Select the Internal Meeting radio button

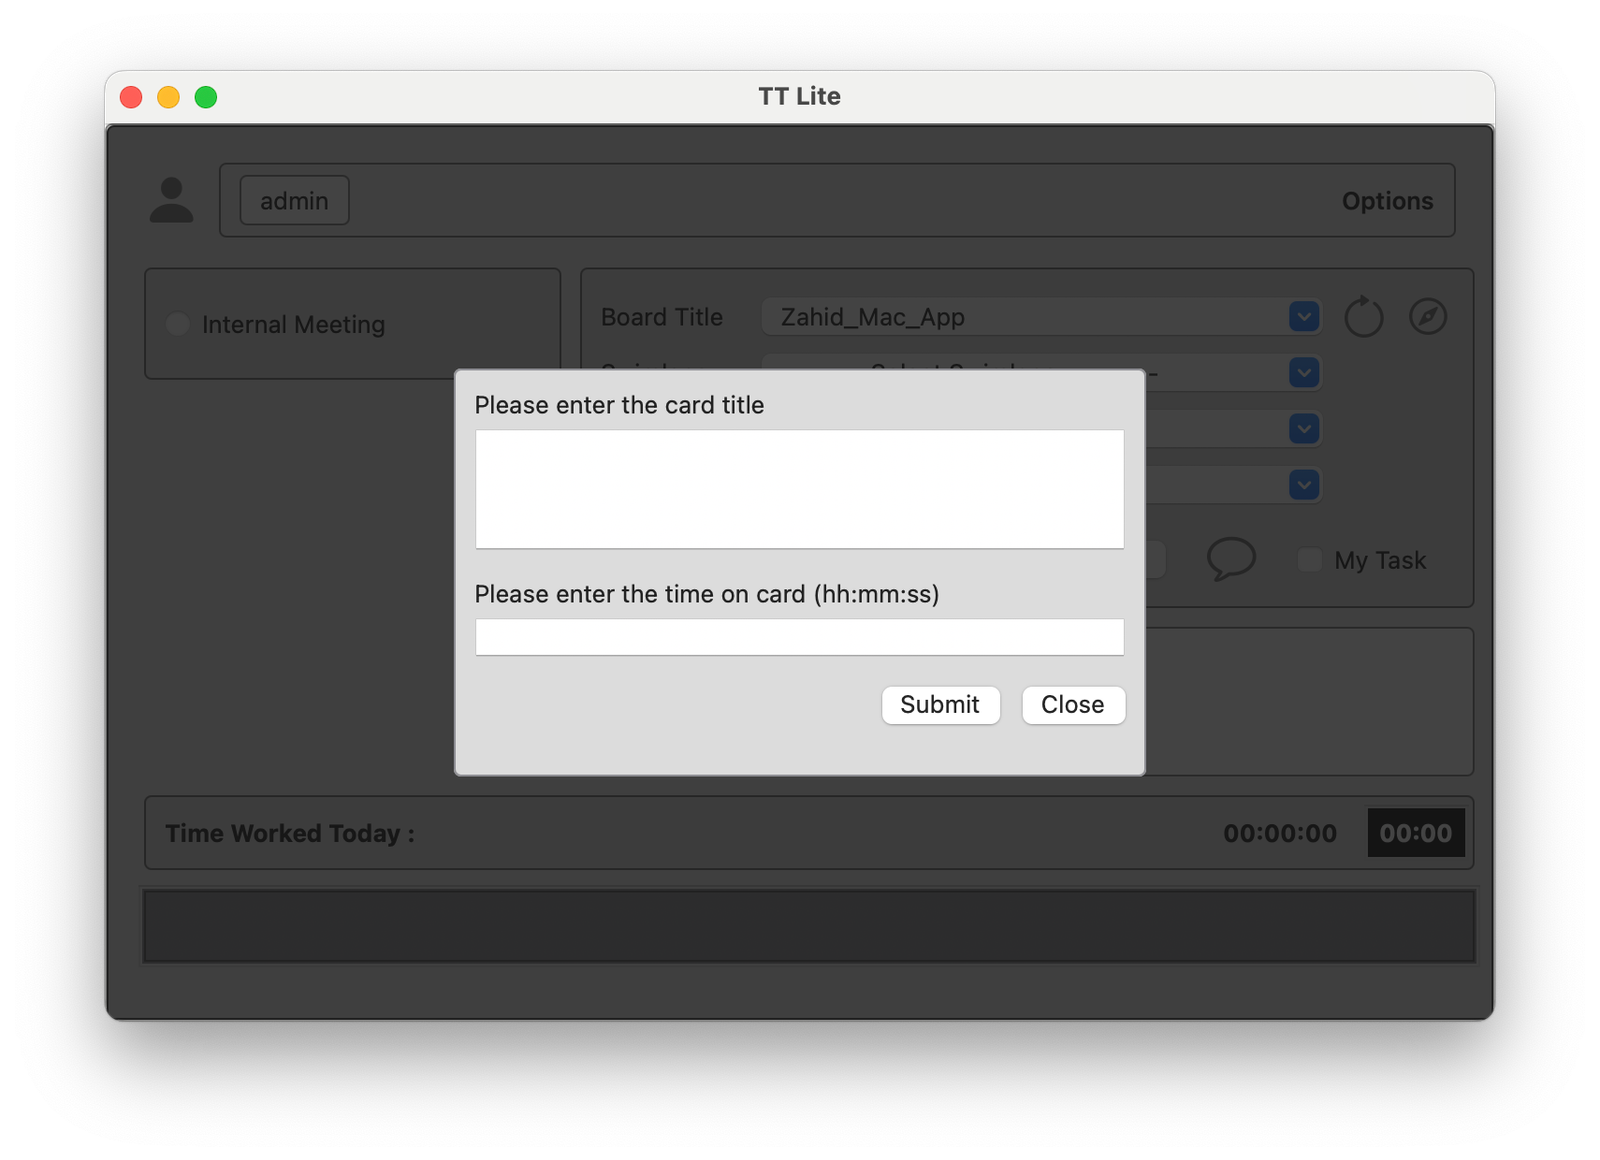click(178, 324)
